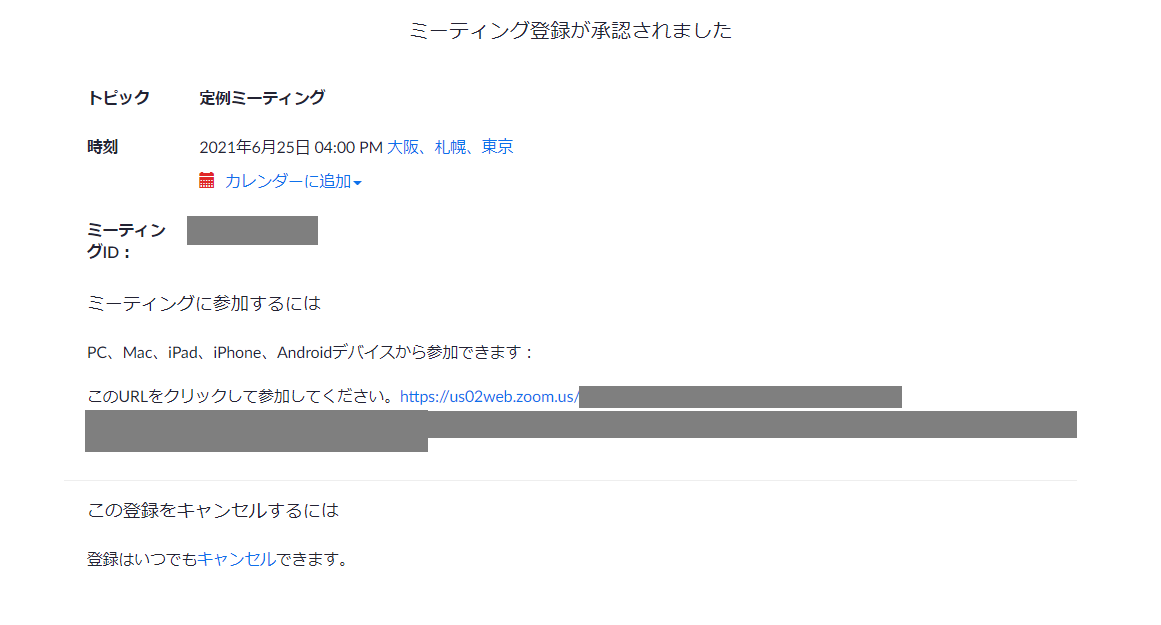Expand the caret beside カレンダーに追加
Image resolution: width=1161 pixels, height=625 pixels.
(x=357, y=183)
